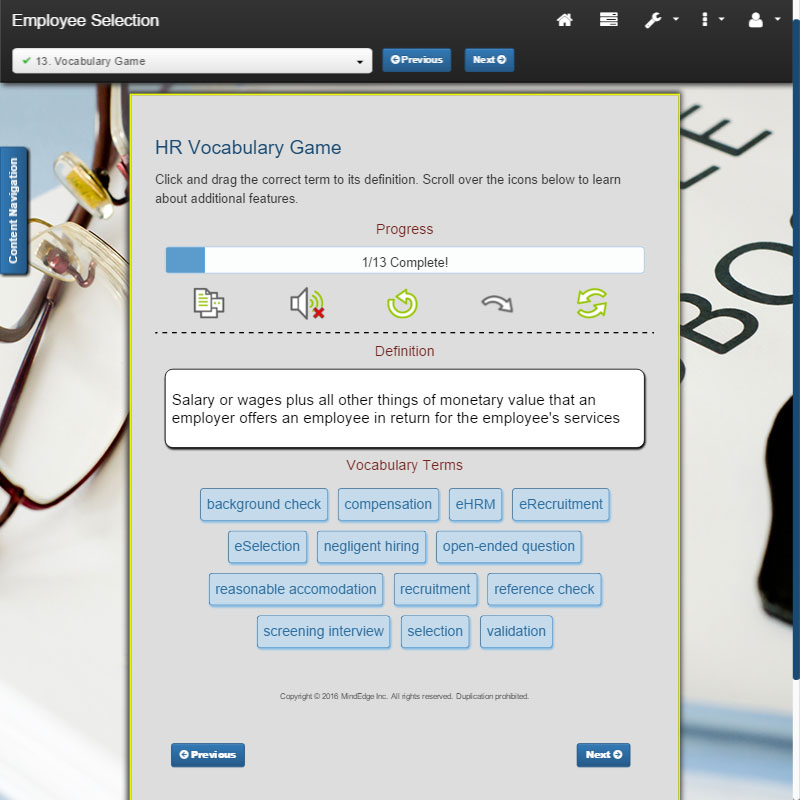This screenshot has height=800, width=800.
Task: Click the home icon in top bar
Action: tap(565, 20)
